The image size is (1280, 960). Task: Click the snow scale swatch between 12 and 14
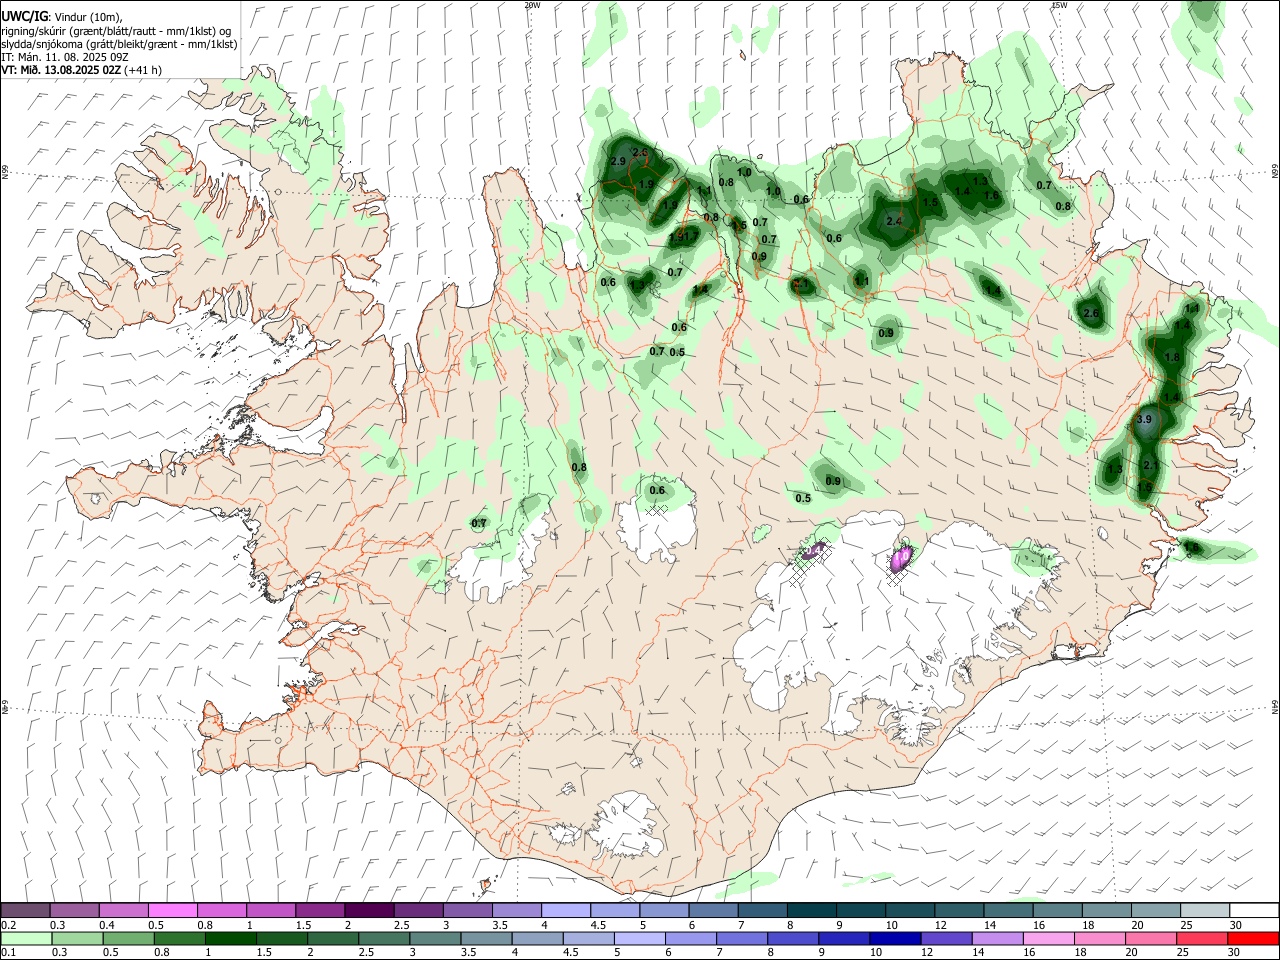pos(957,911)
